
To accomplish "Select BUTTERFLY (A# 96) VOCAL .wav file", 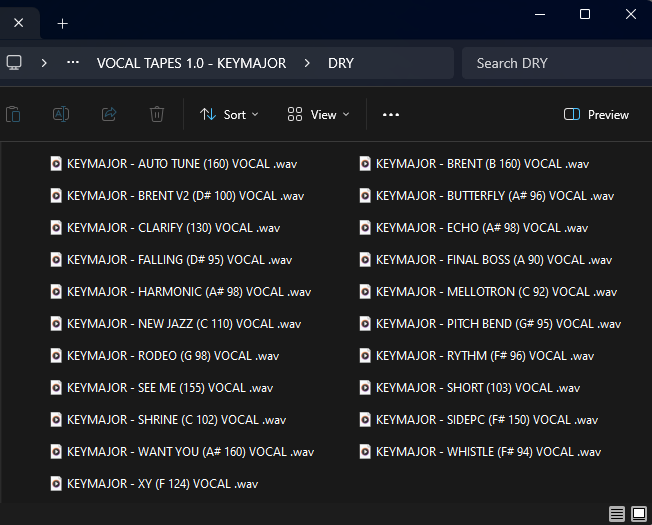I will 487,196.
